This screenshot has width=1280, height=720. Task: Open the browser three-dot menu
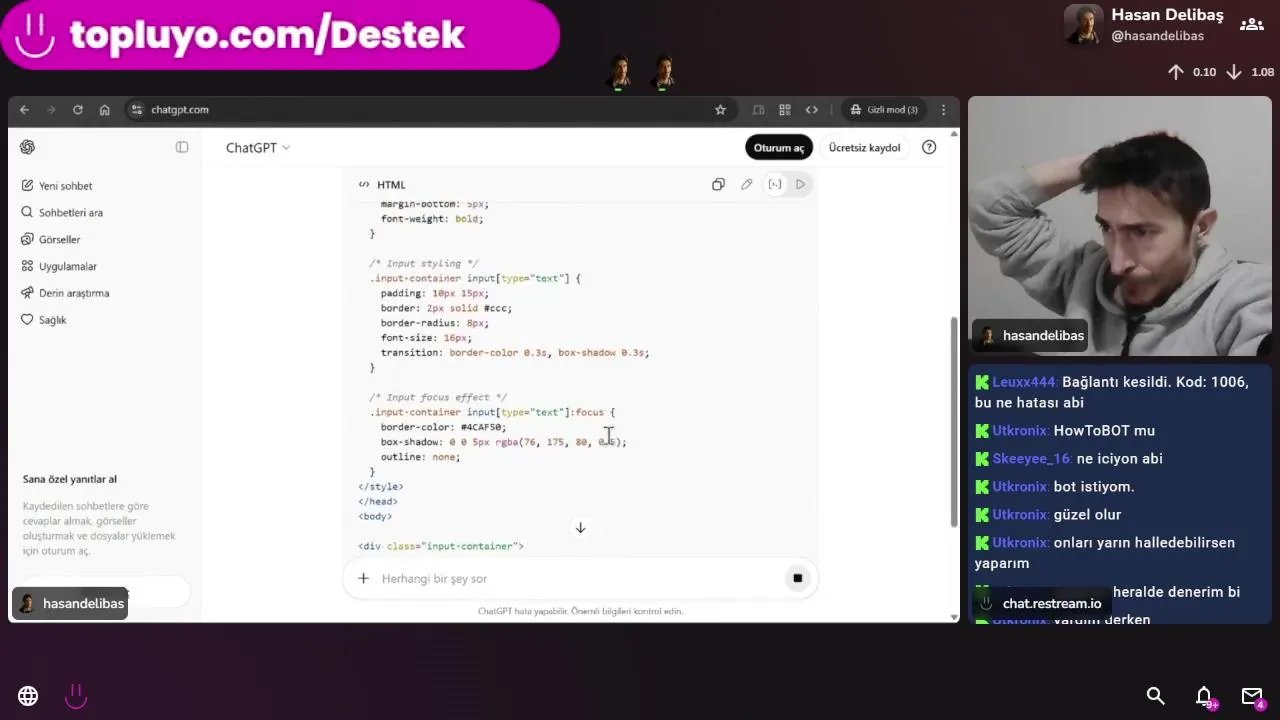coord(943,110)
